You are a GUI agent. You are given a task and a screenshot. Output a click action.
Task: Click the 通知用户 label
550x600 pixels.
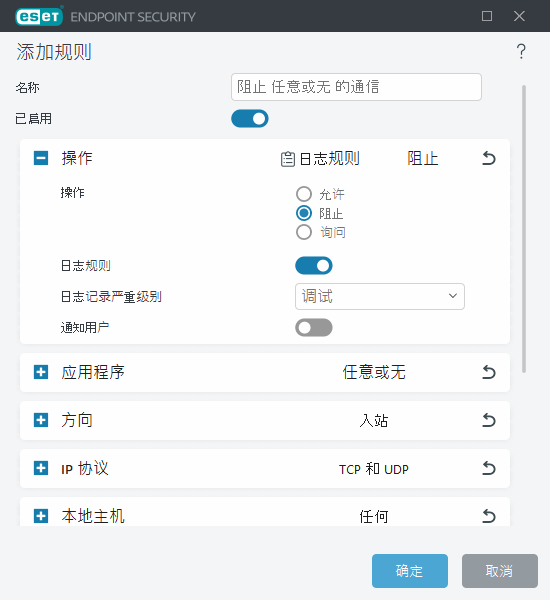(x=85, y=328)
